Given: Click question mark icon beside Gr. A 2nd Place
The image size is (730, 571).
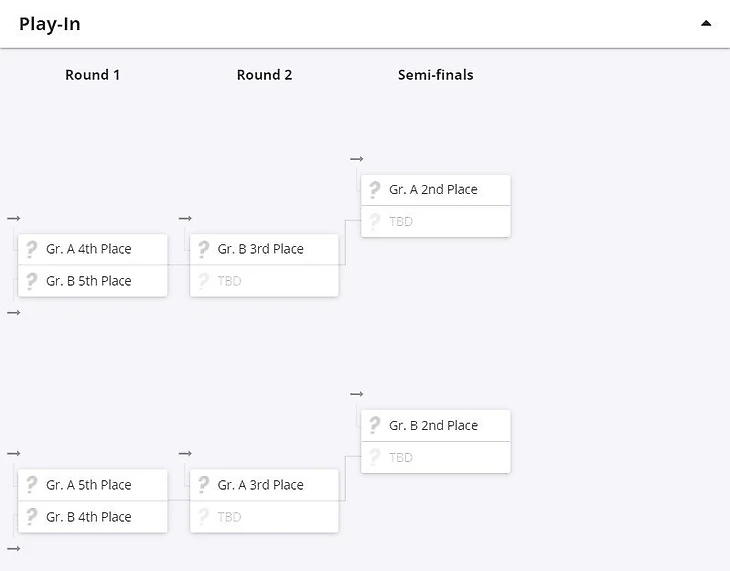Looking at the screenshot, I should (375, 190).
